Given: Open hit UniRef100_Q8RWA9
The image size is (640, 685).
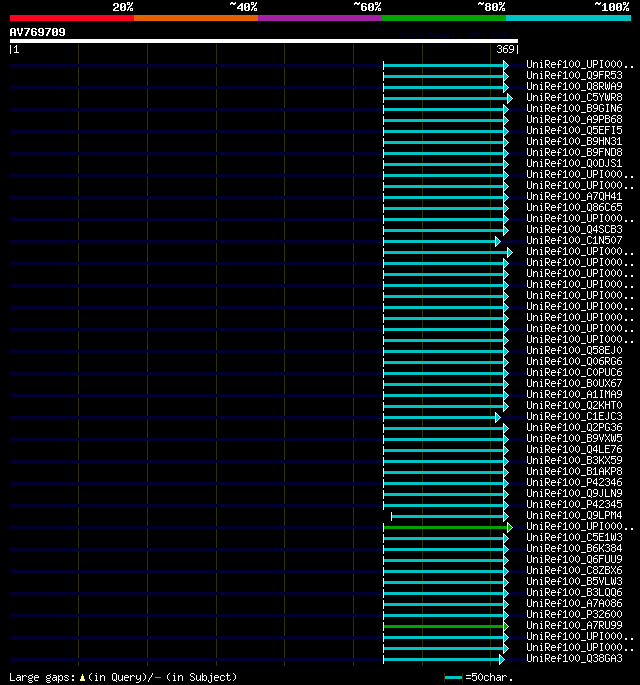Looking at the screenshot, I should [574, 86].
